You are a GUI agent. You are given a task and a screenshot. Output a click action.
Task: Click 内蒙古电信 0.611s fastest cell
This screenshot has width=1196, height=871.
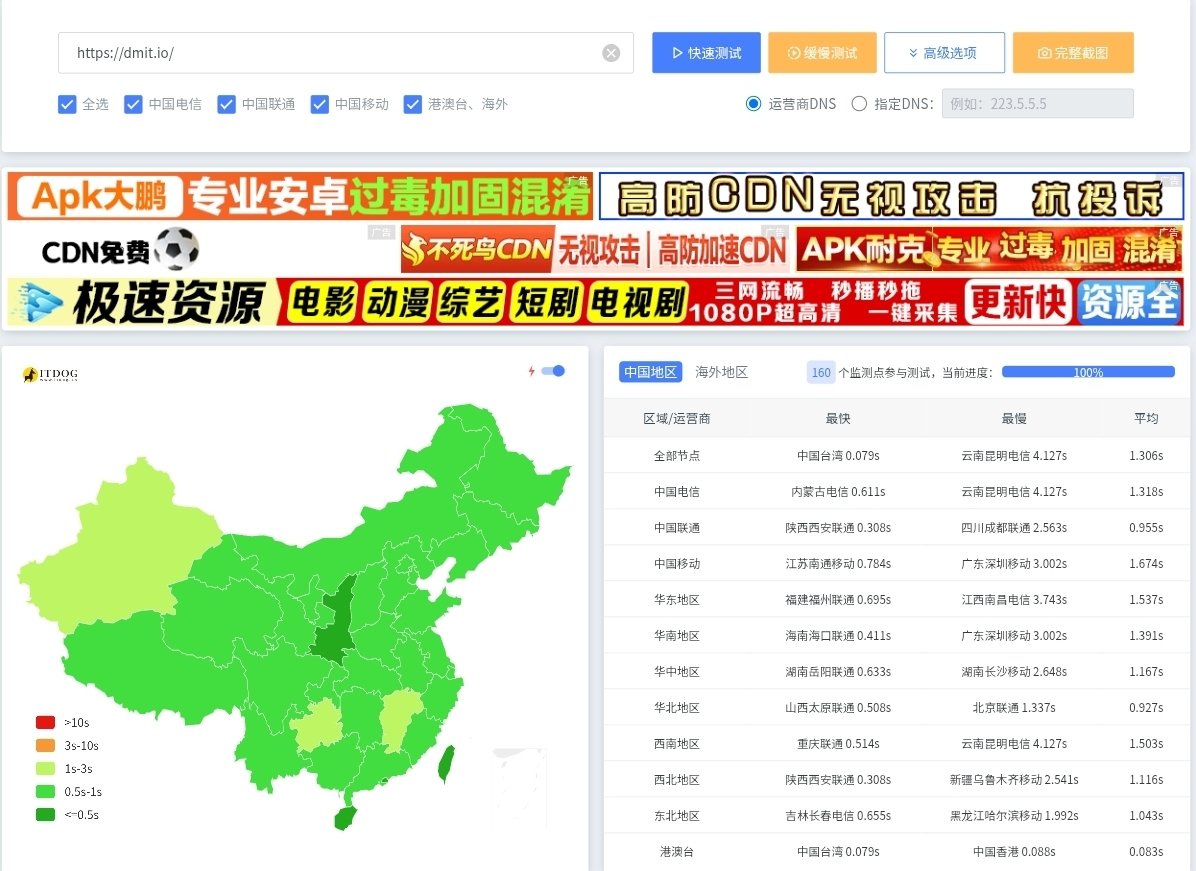[x=838, y=491]
